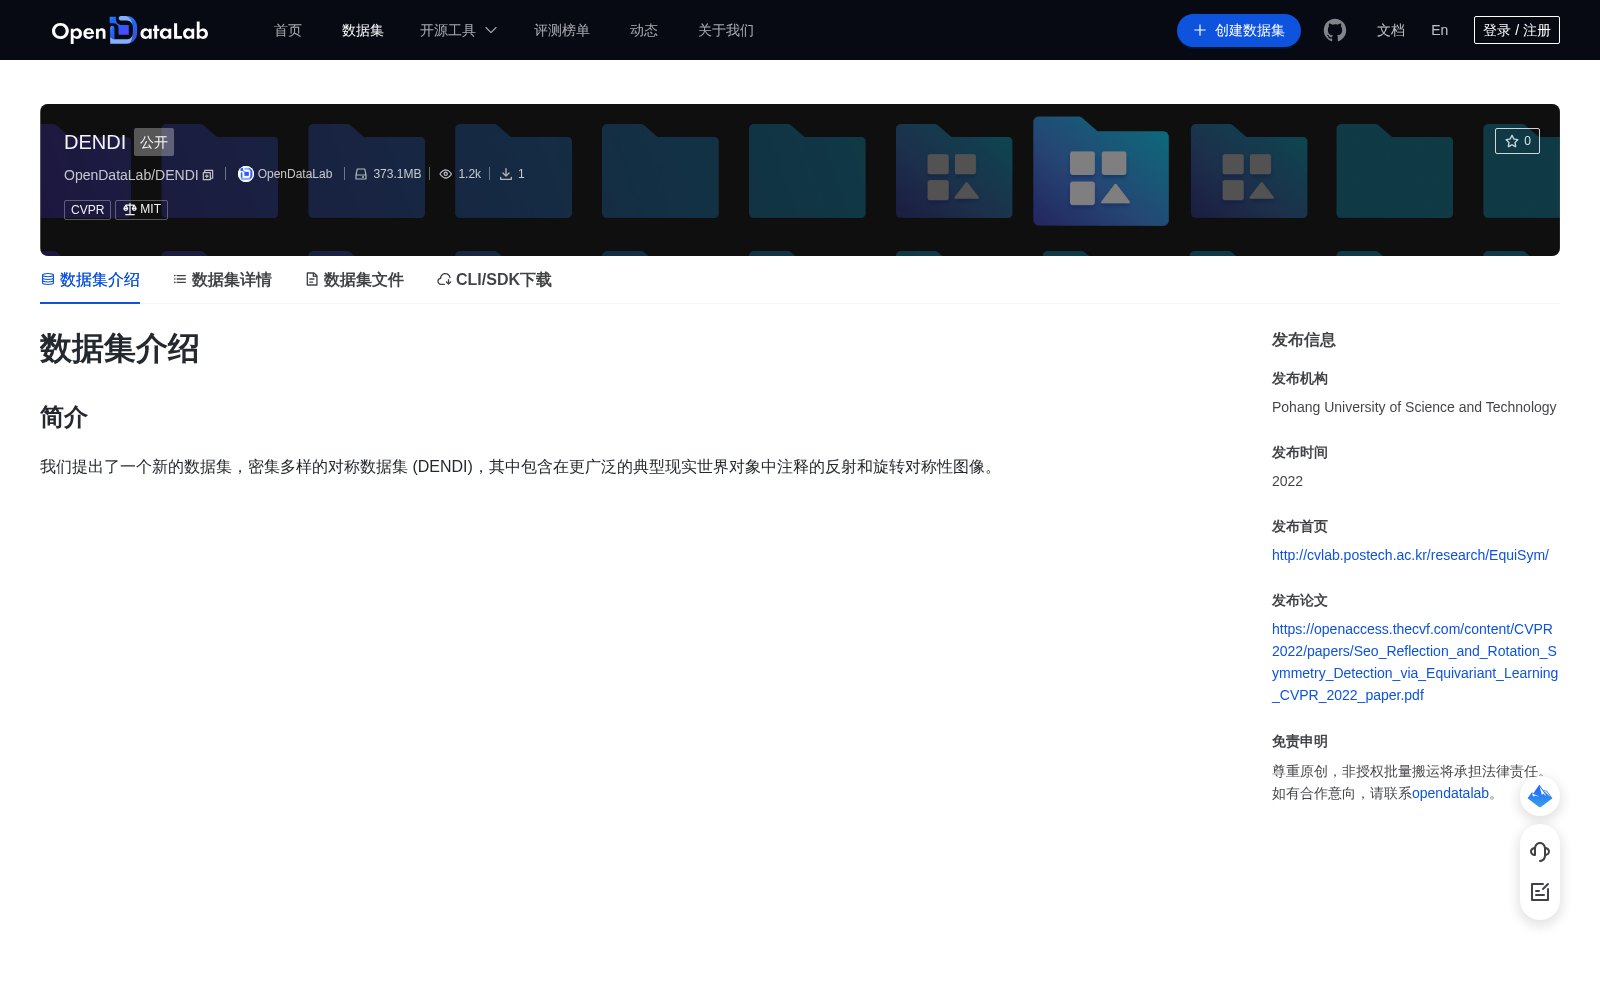The height and width of the screenshot is (1000, 1600).
Task: Click the OpenDataLab publisher avatar icon
Action: click(245, 174)
